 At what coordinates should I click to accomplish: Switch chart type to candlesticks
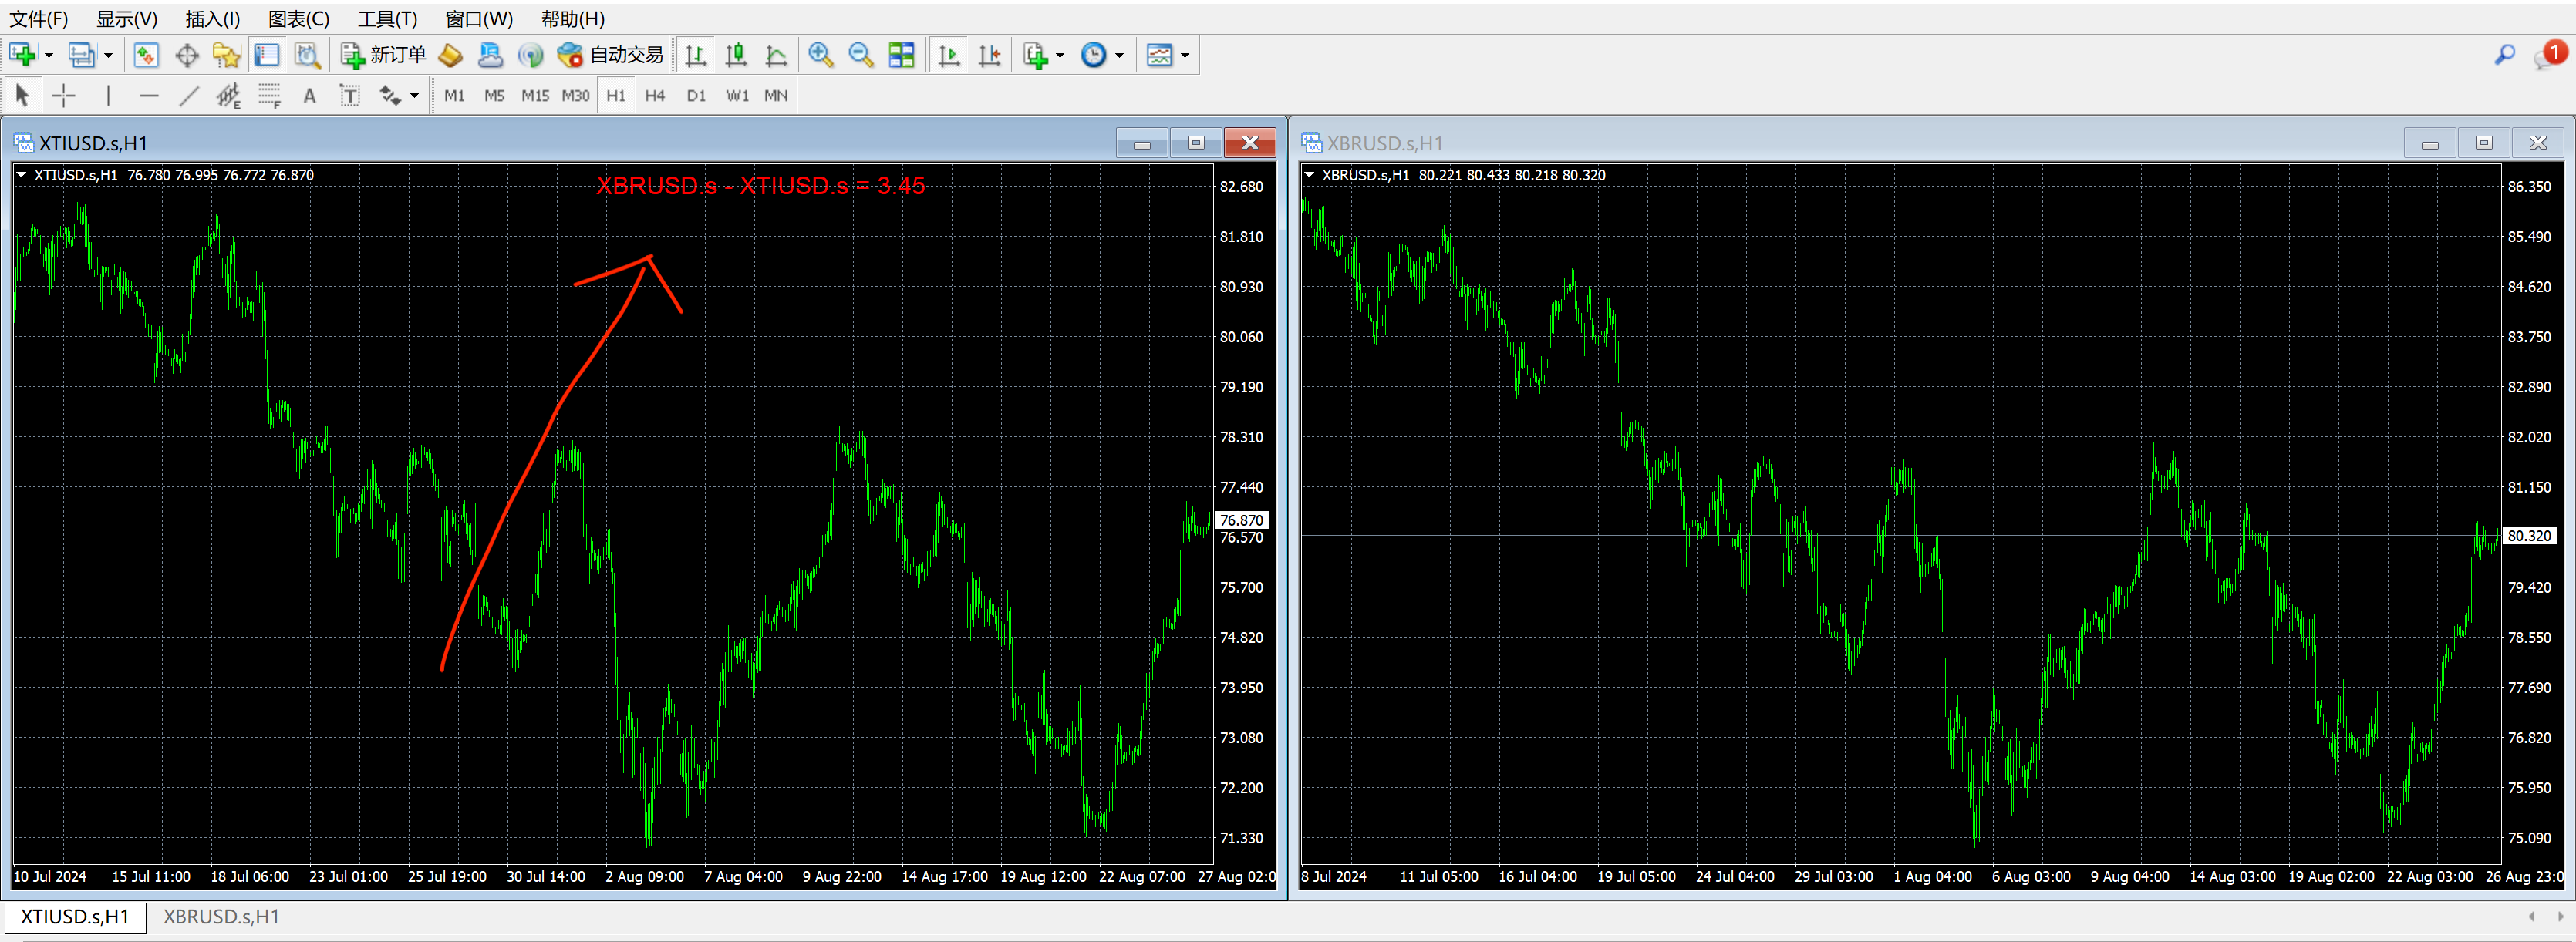coord(736,55)
